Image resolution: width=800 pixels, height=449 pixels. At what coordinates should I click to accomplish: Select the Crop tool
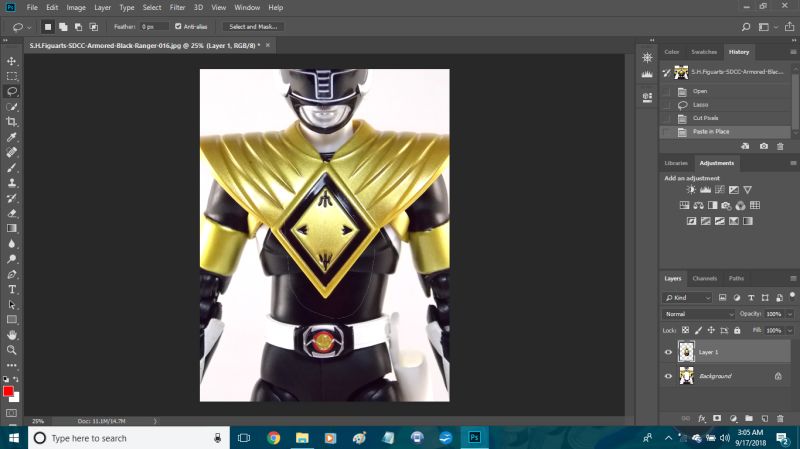click(x=12, y=122)
